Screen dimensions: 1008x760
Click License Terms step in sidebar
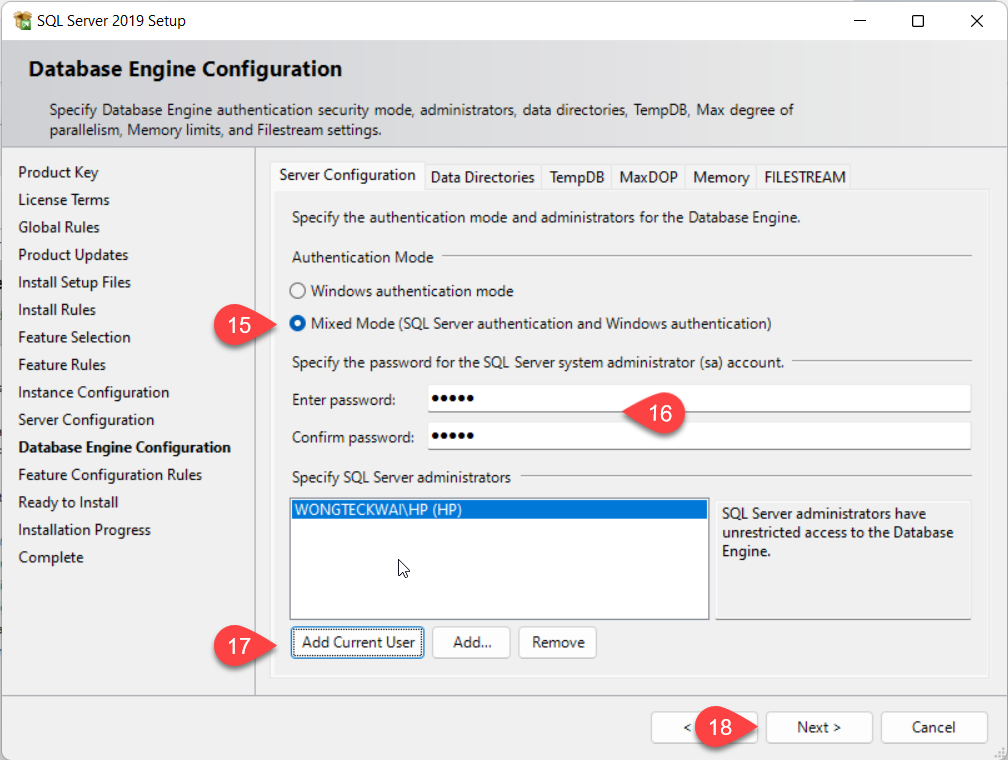click(x=64, y=200)
